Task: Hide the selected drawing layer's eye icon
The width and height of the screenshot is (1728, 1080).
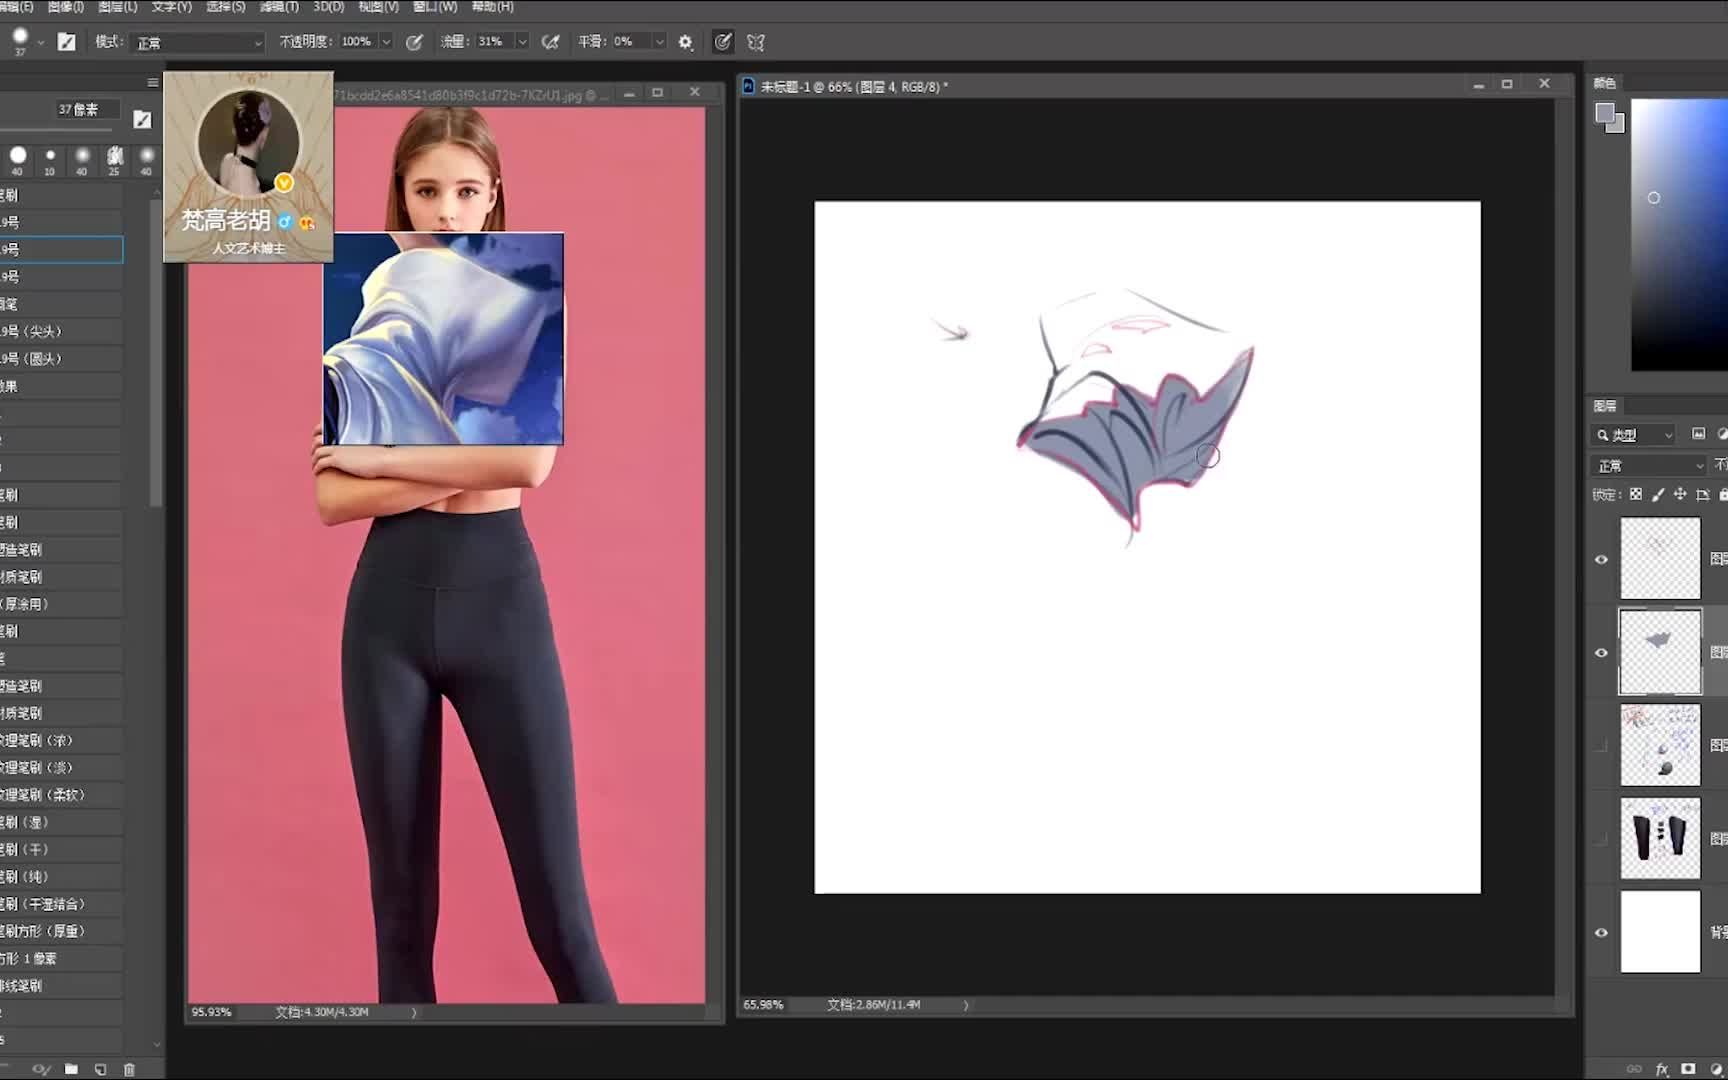Action: coord(1601,652)
